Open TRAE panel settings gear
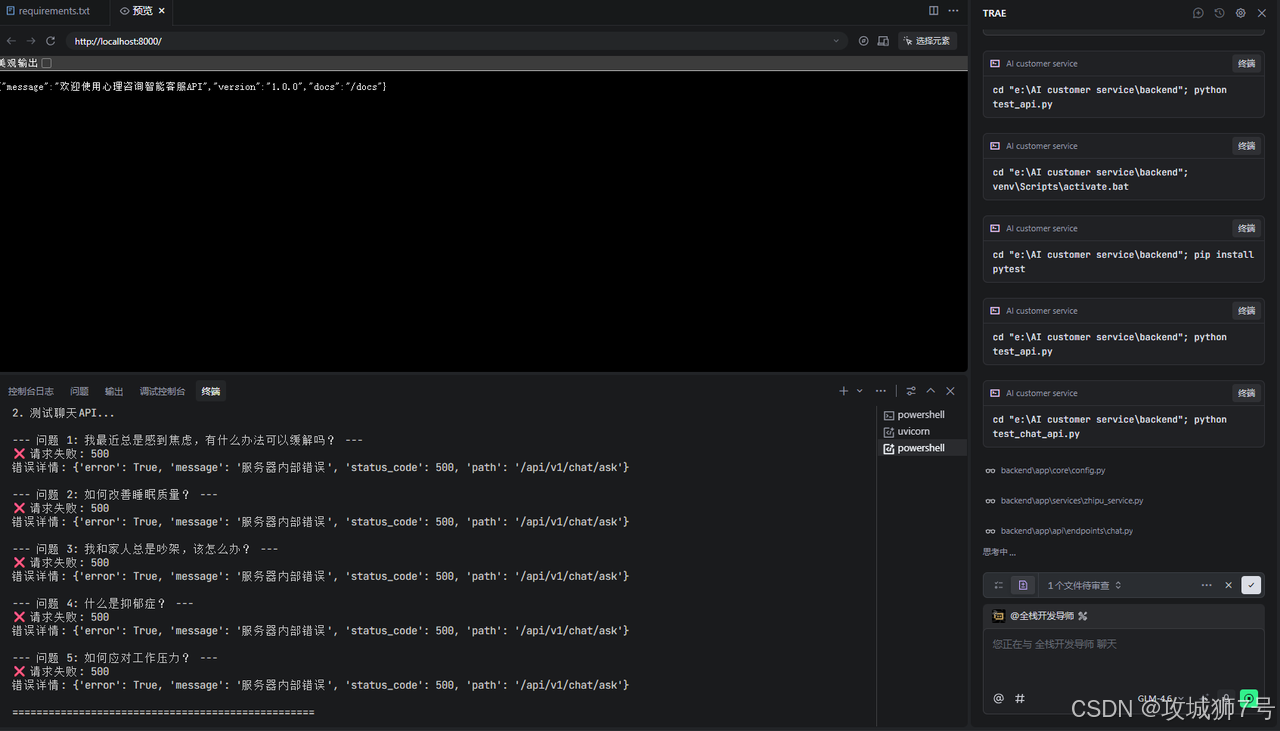 pyautogui.click(x=1240, y=13)
